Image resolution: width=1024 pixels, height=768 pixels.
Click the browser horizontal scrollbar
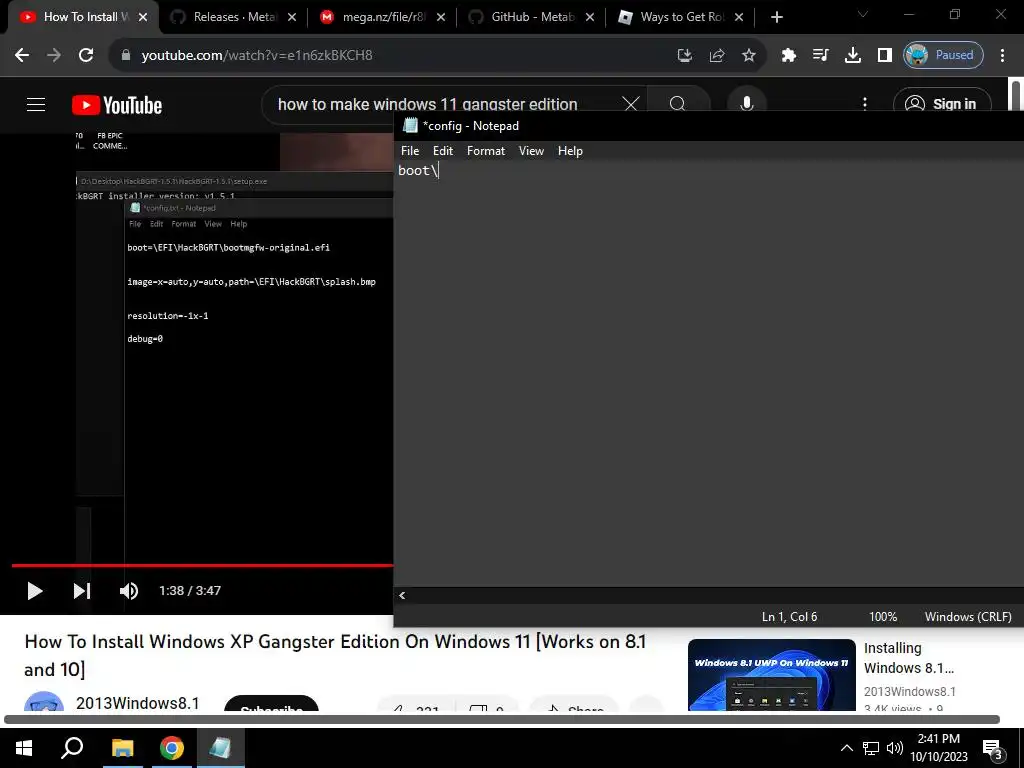pyautogui.click(x=502, y=720)
